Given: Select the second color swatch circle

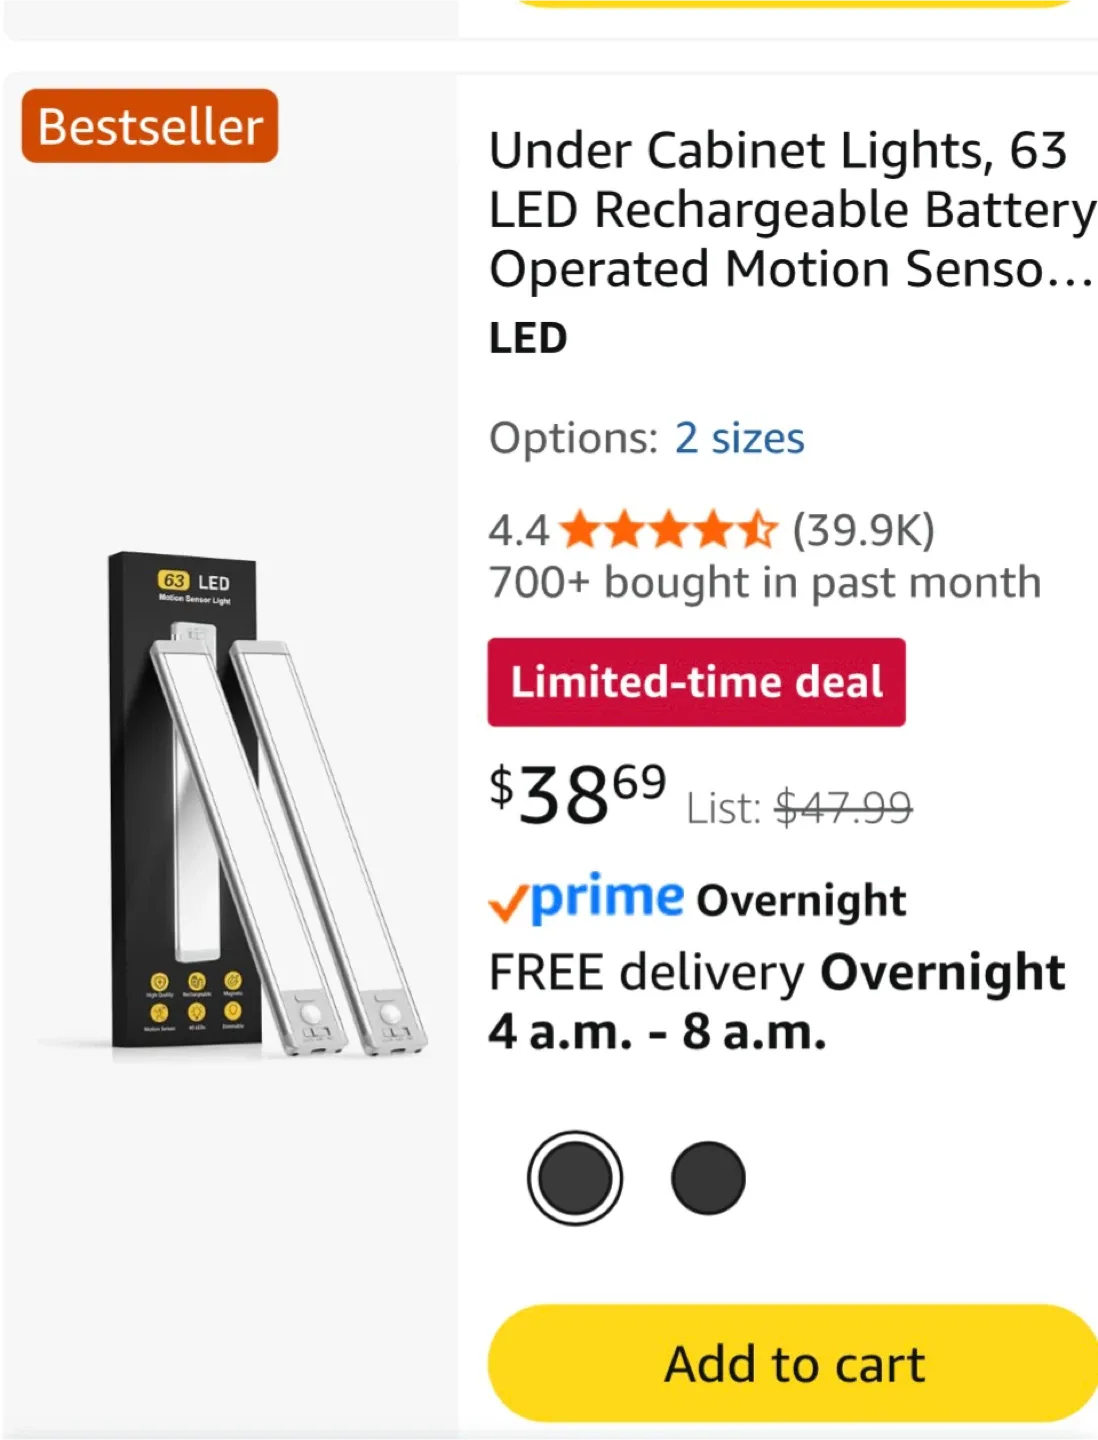Looking at the screenshot, I should tap(710, 1177).
